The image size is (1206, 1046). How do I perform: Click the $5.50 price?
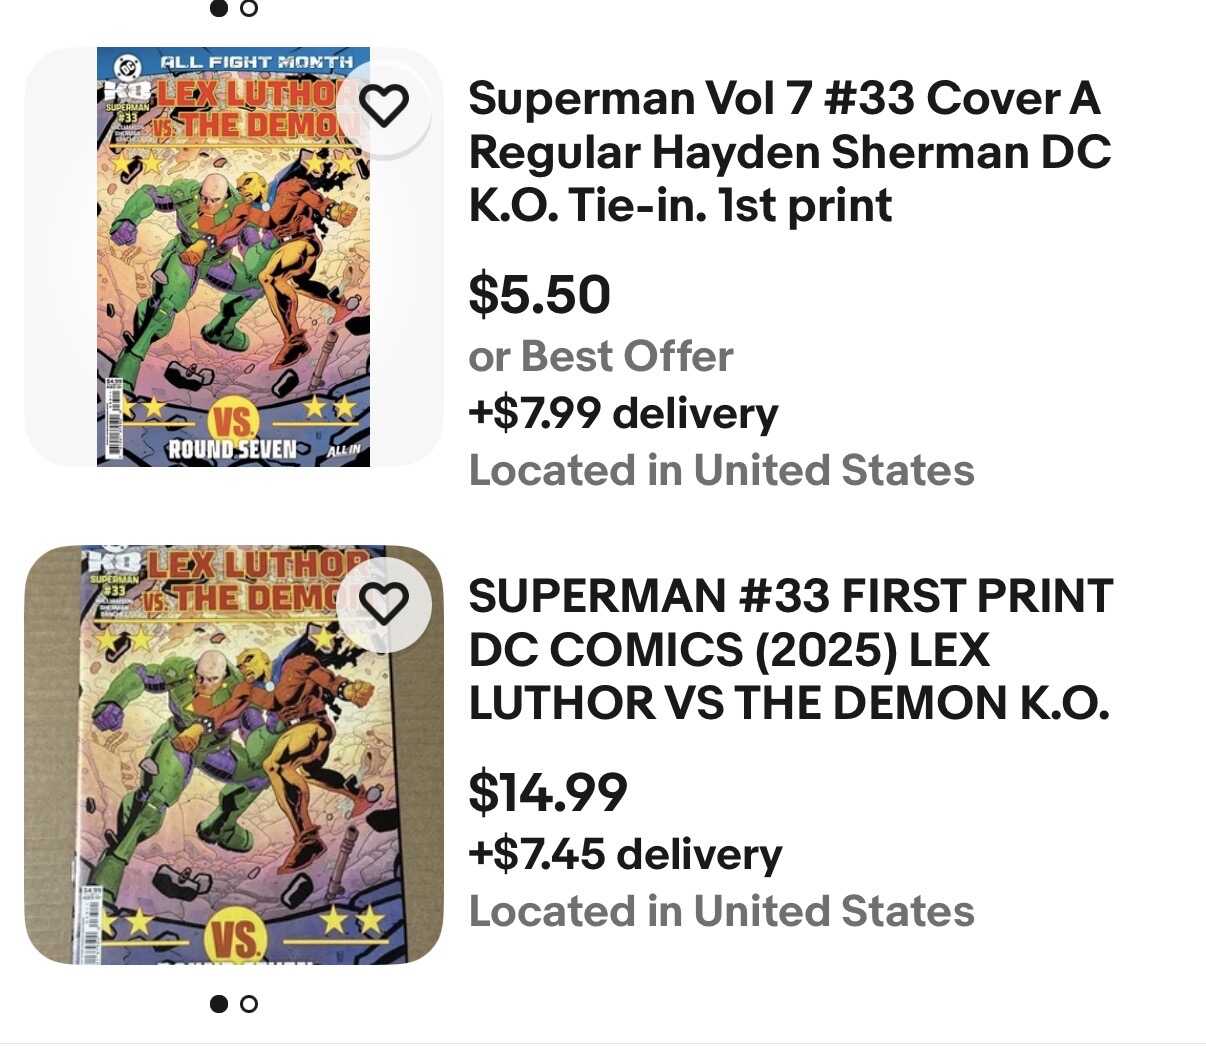539,294
